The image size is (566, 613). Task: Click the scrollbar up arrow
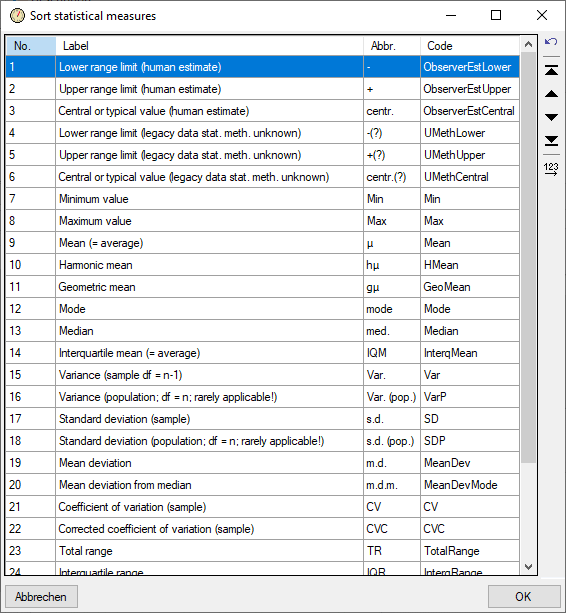click(x=528, y=44)
